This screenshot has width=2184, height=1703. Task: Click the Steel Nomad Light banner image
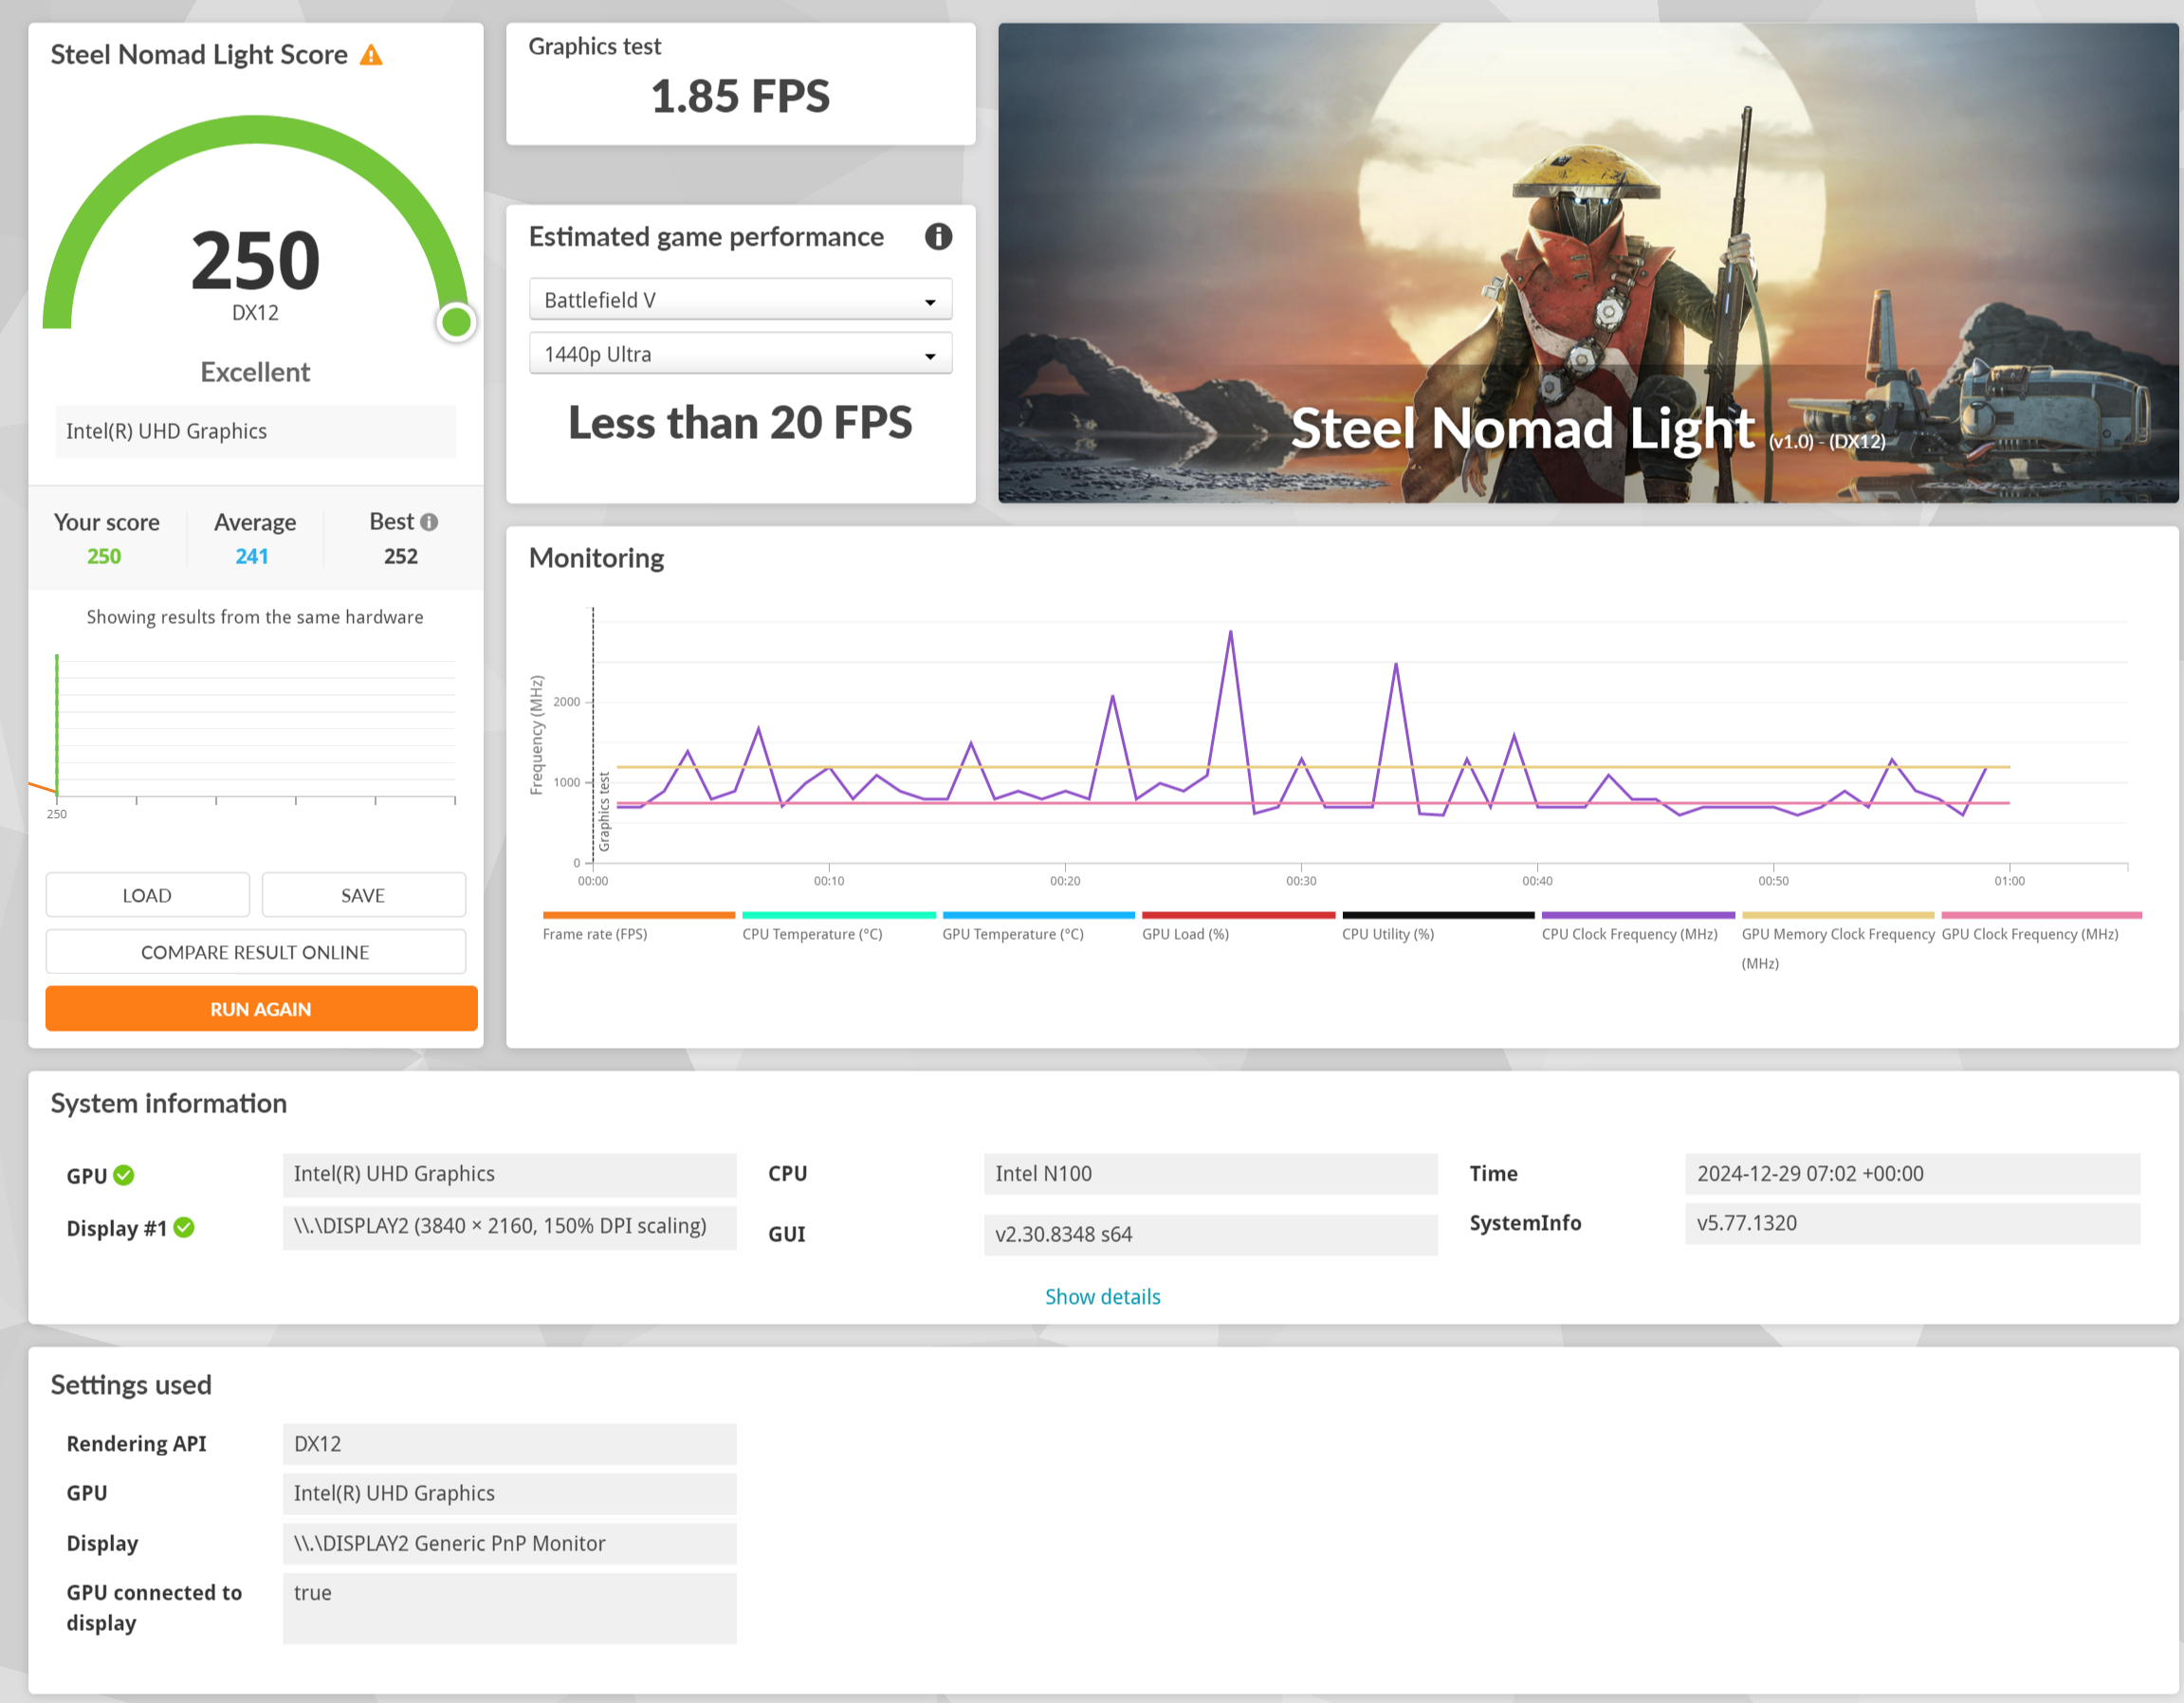(1587, 263)
